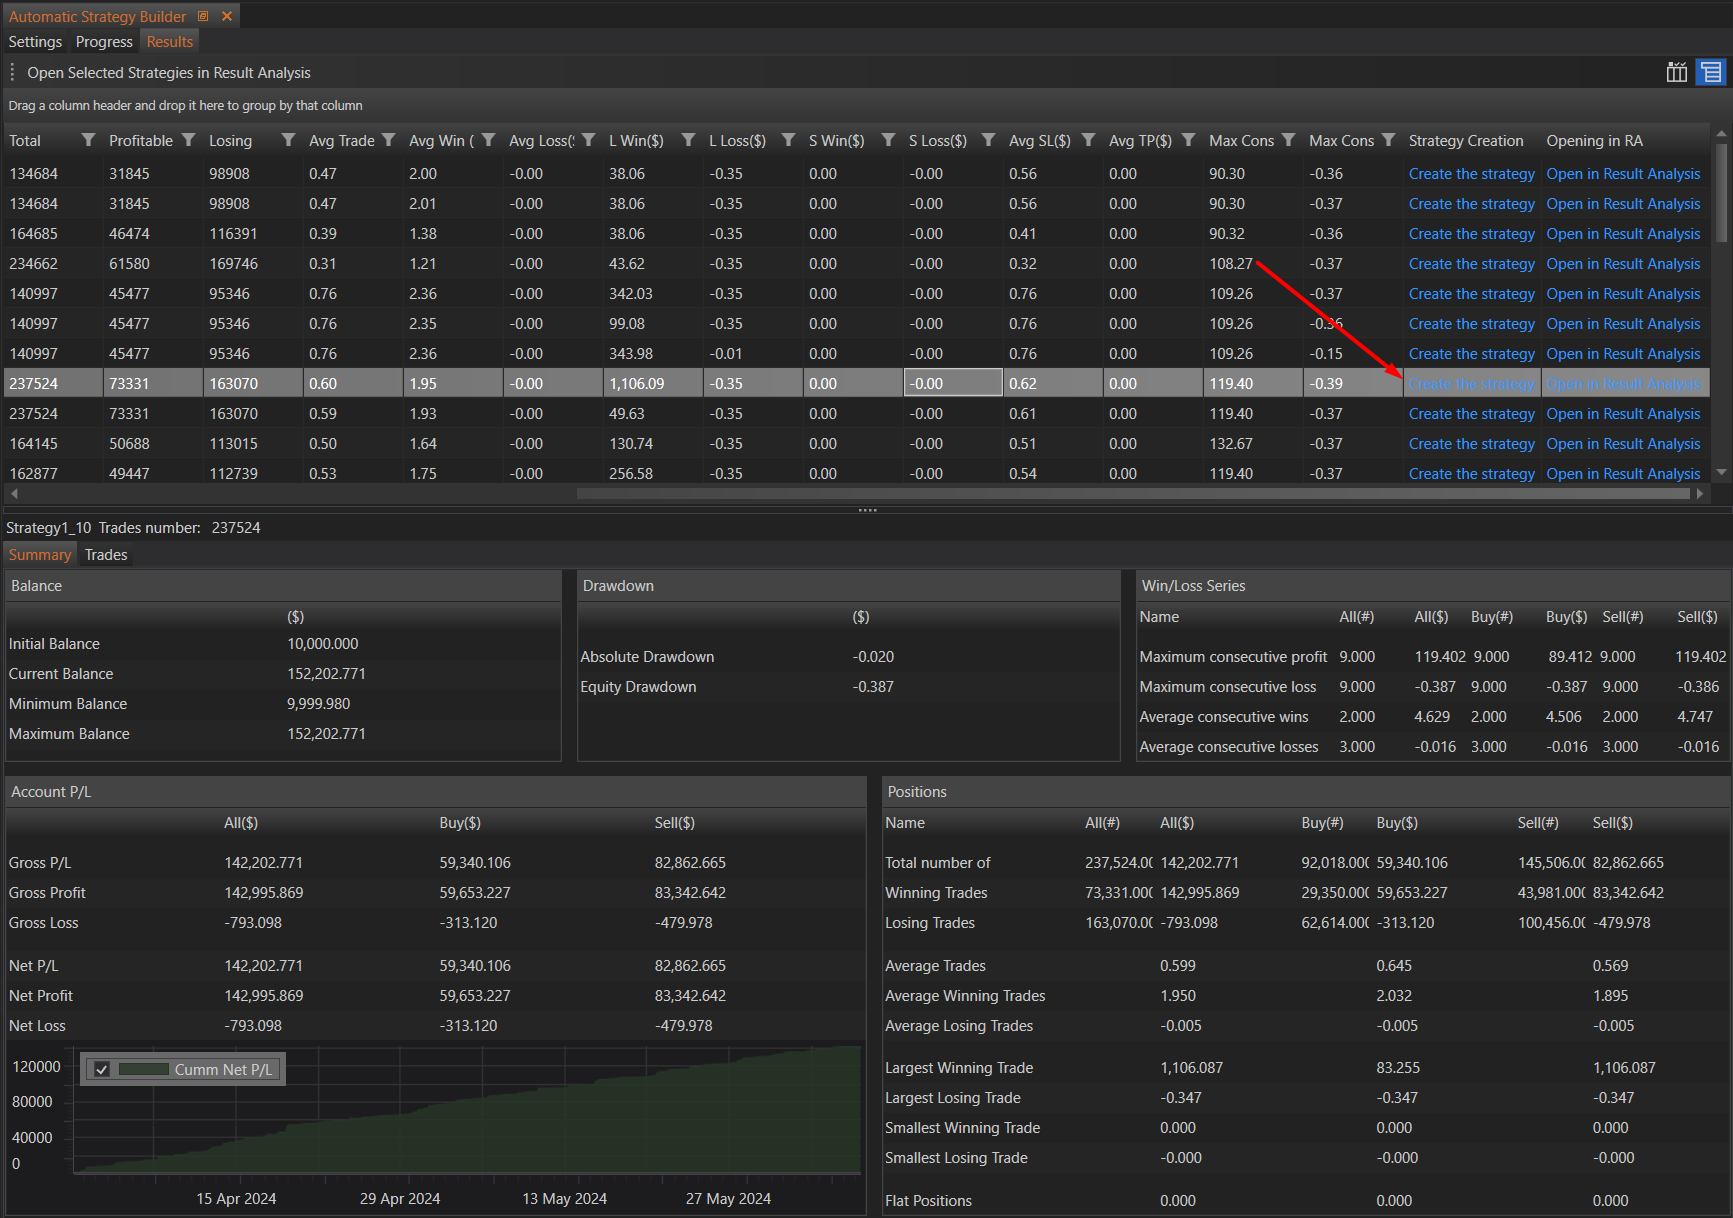Image resolution: width=1733 pixels, height=1218 pixels.
Task: Click the Profitable column filter icon
Action: tap(188, 140)
